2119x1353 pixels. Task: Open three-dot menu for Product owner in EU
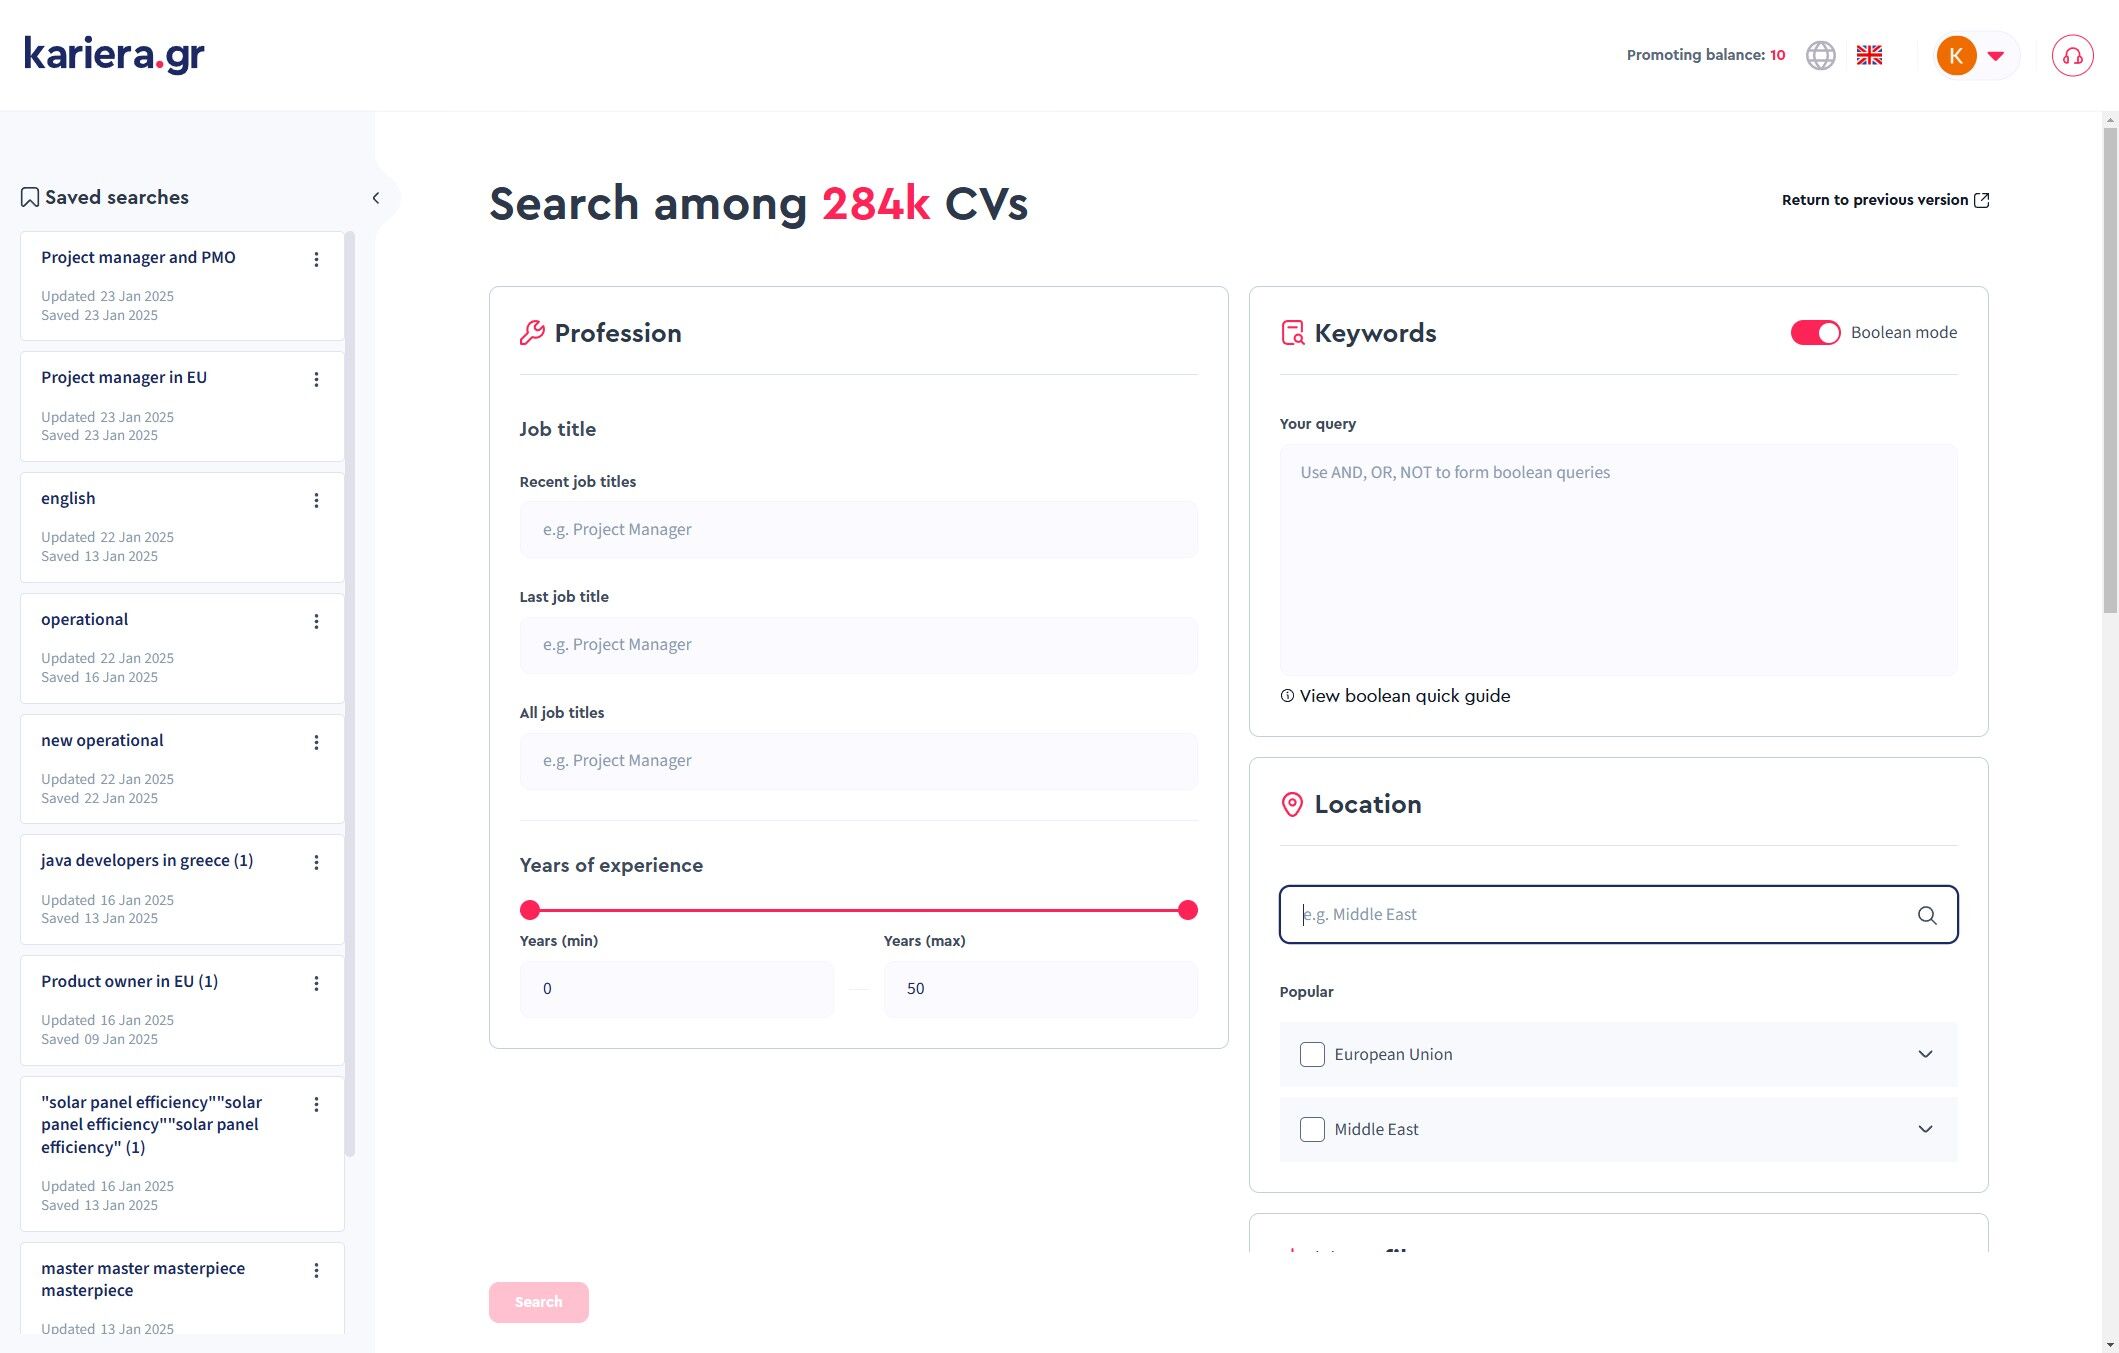pos(316,984)
